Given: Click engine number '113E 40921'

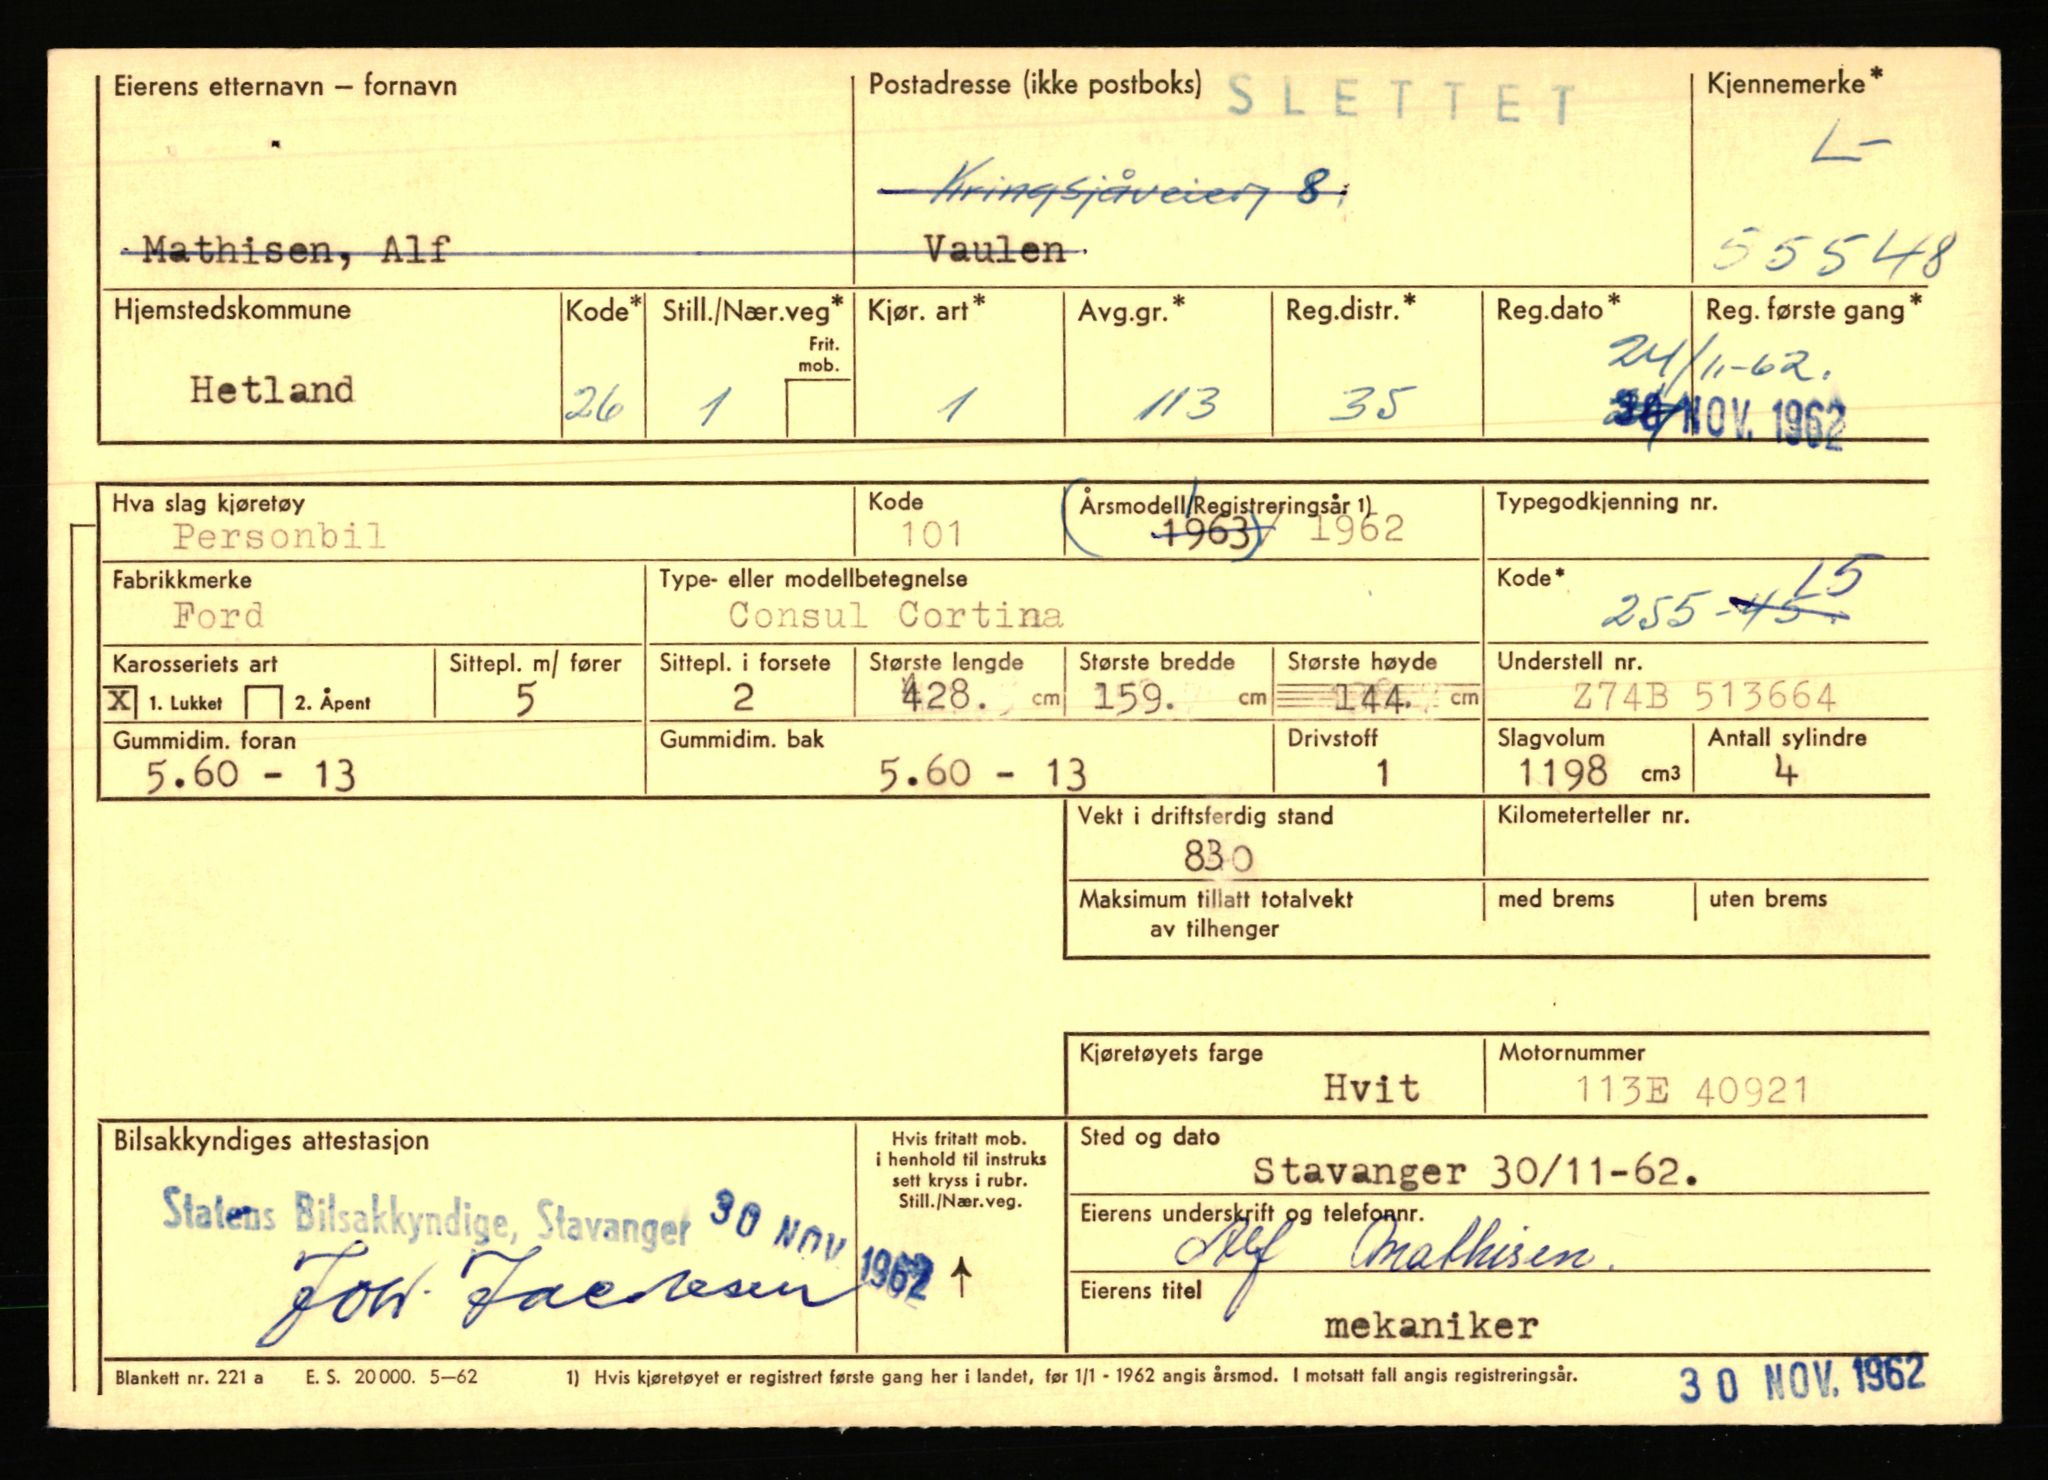Looking at the screenshot, I should pyautogui.click(x=1691, y=1089).
